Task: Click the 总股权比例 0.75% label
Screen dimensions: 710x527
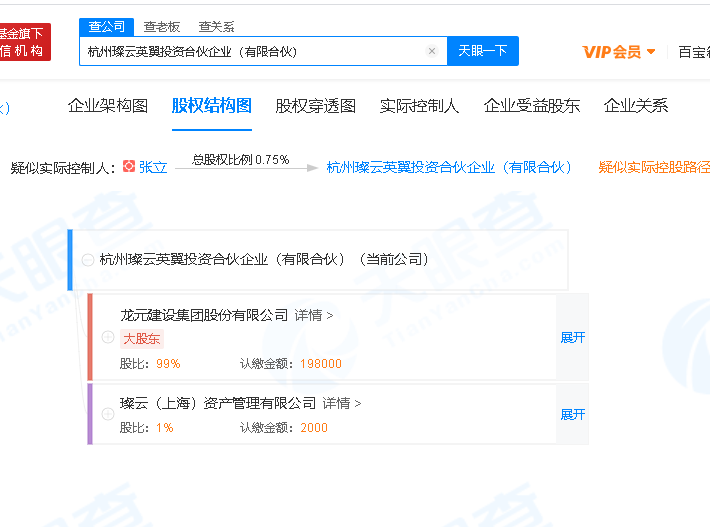Action: pyautogui.click(x=240, y=160)
